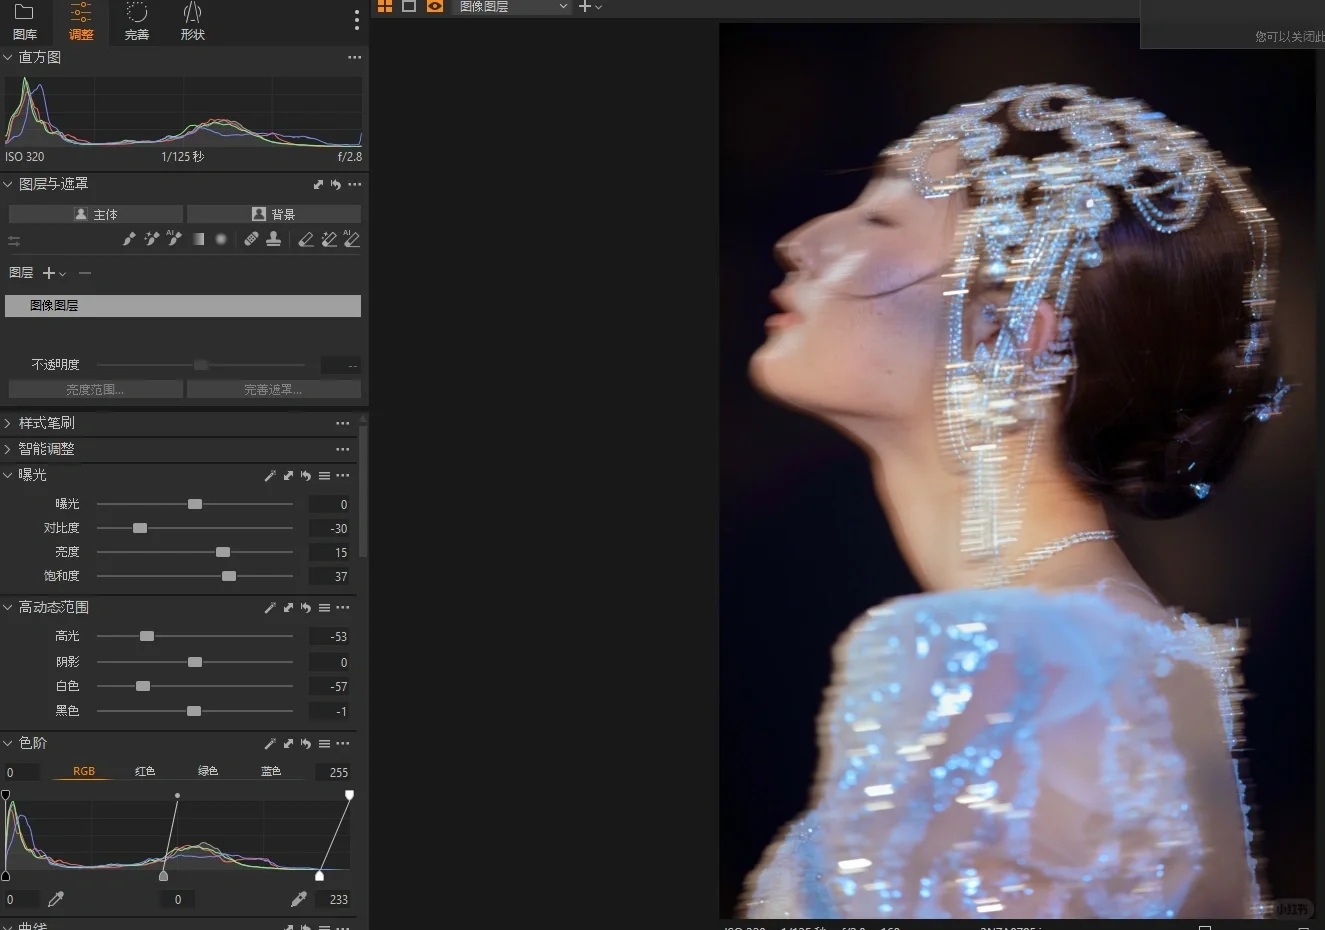Image resolution: width=1325 pixels, height=930 pixels.
Task: Open brush settings sliders icon in layers panel
Action: [14, 240]
